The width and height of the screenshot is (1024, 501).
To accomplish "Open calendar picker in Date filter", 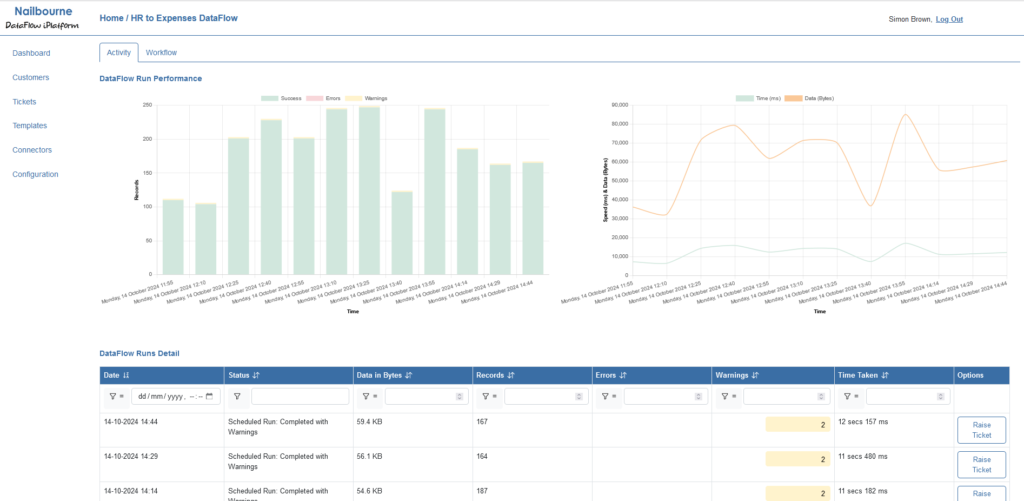I will [x=209, y=397].
